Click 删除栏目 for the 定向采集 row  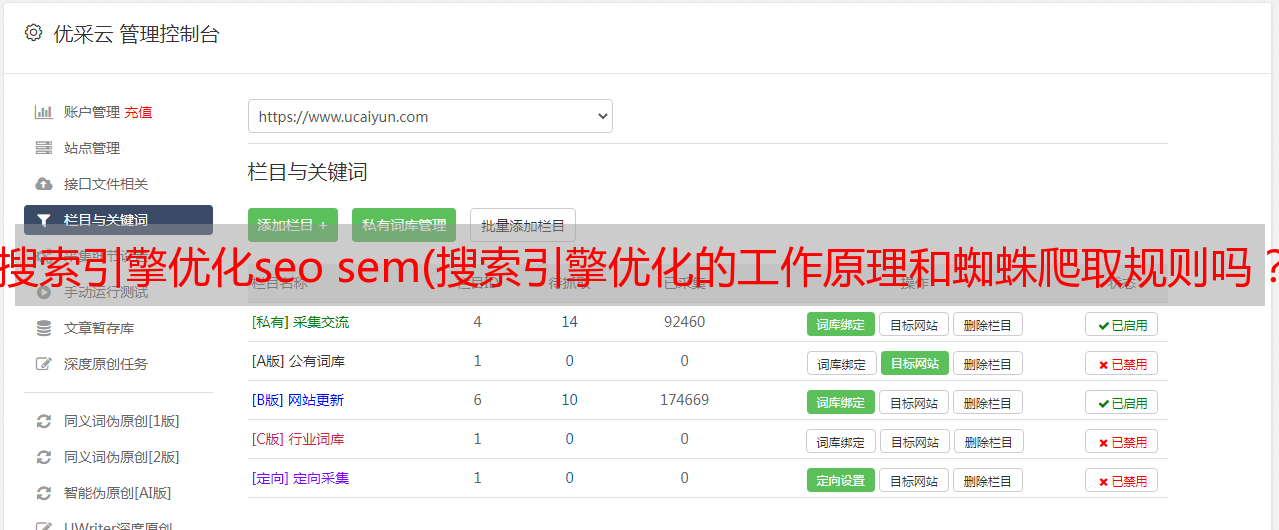point(987,480)
